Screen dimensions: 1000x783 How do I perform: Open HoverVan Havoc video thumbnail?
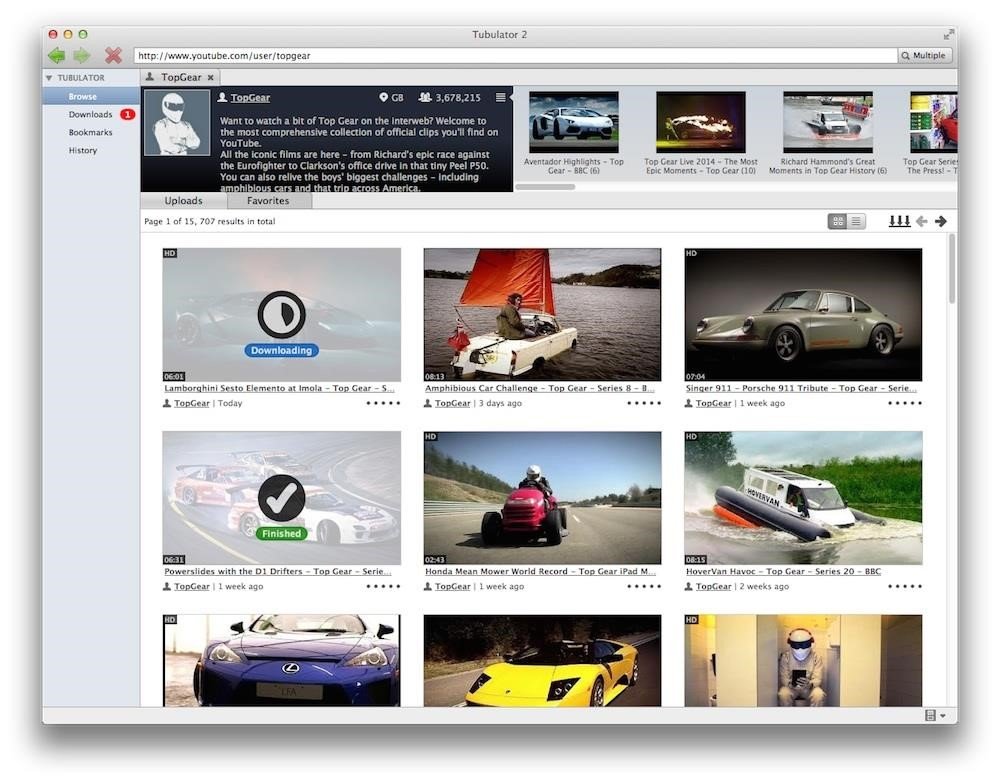(803, 498)
